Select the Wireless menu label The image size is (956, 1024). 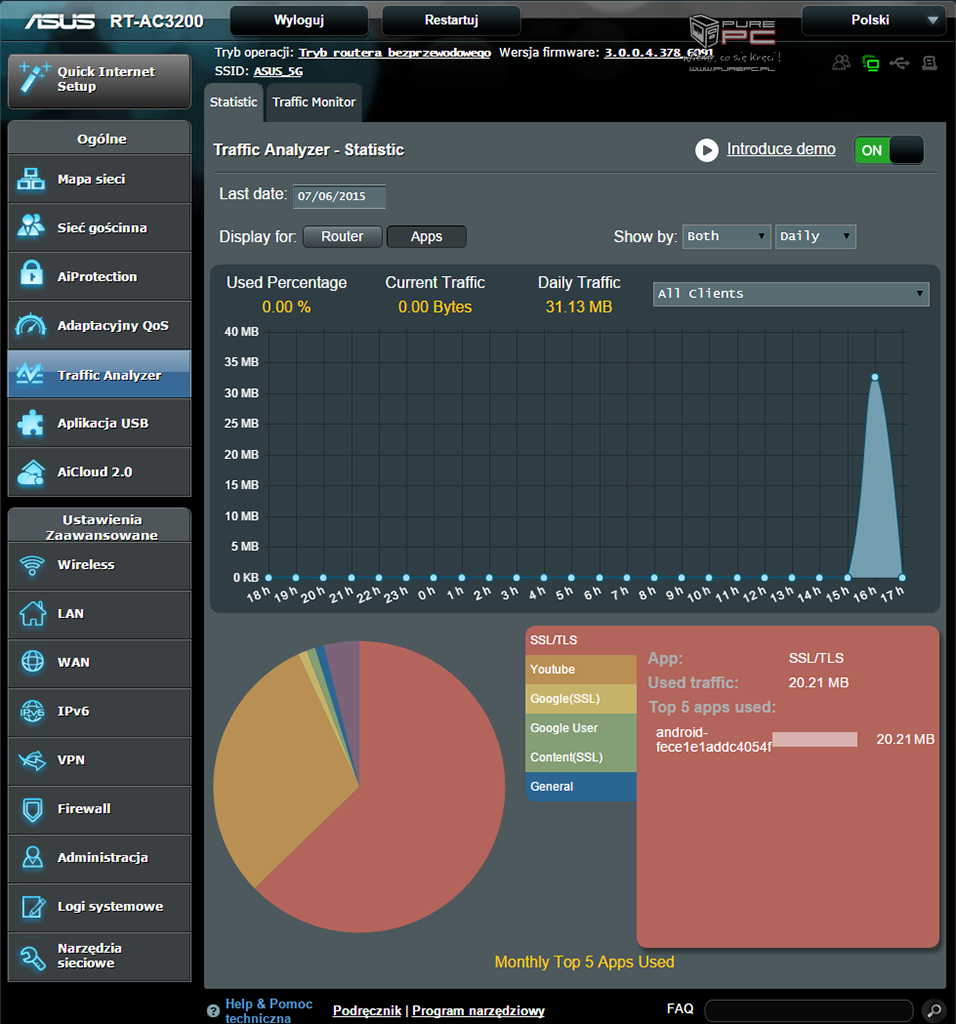point(86,565)
